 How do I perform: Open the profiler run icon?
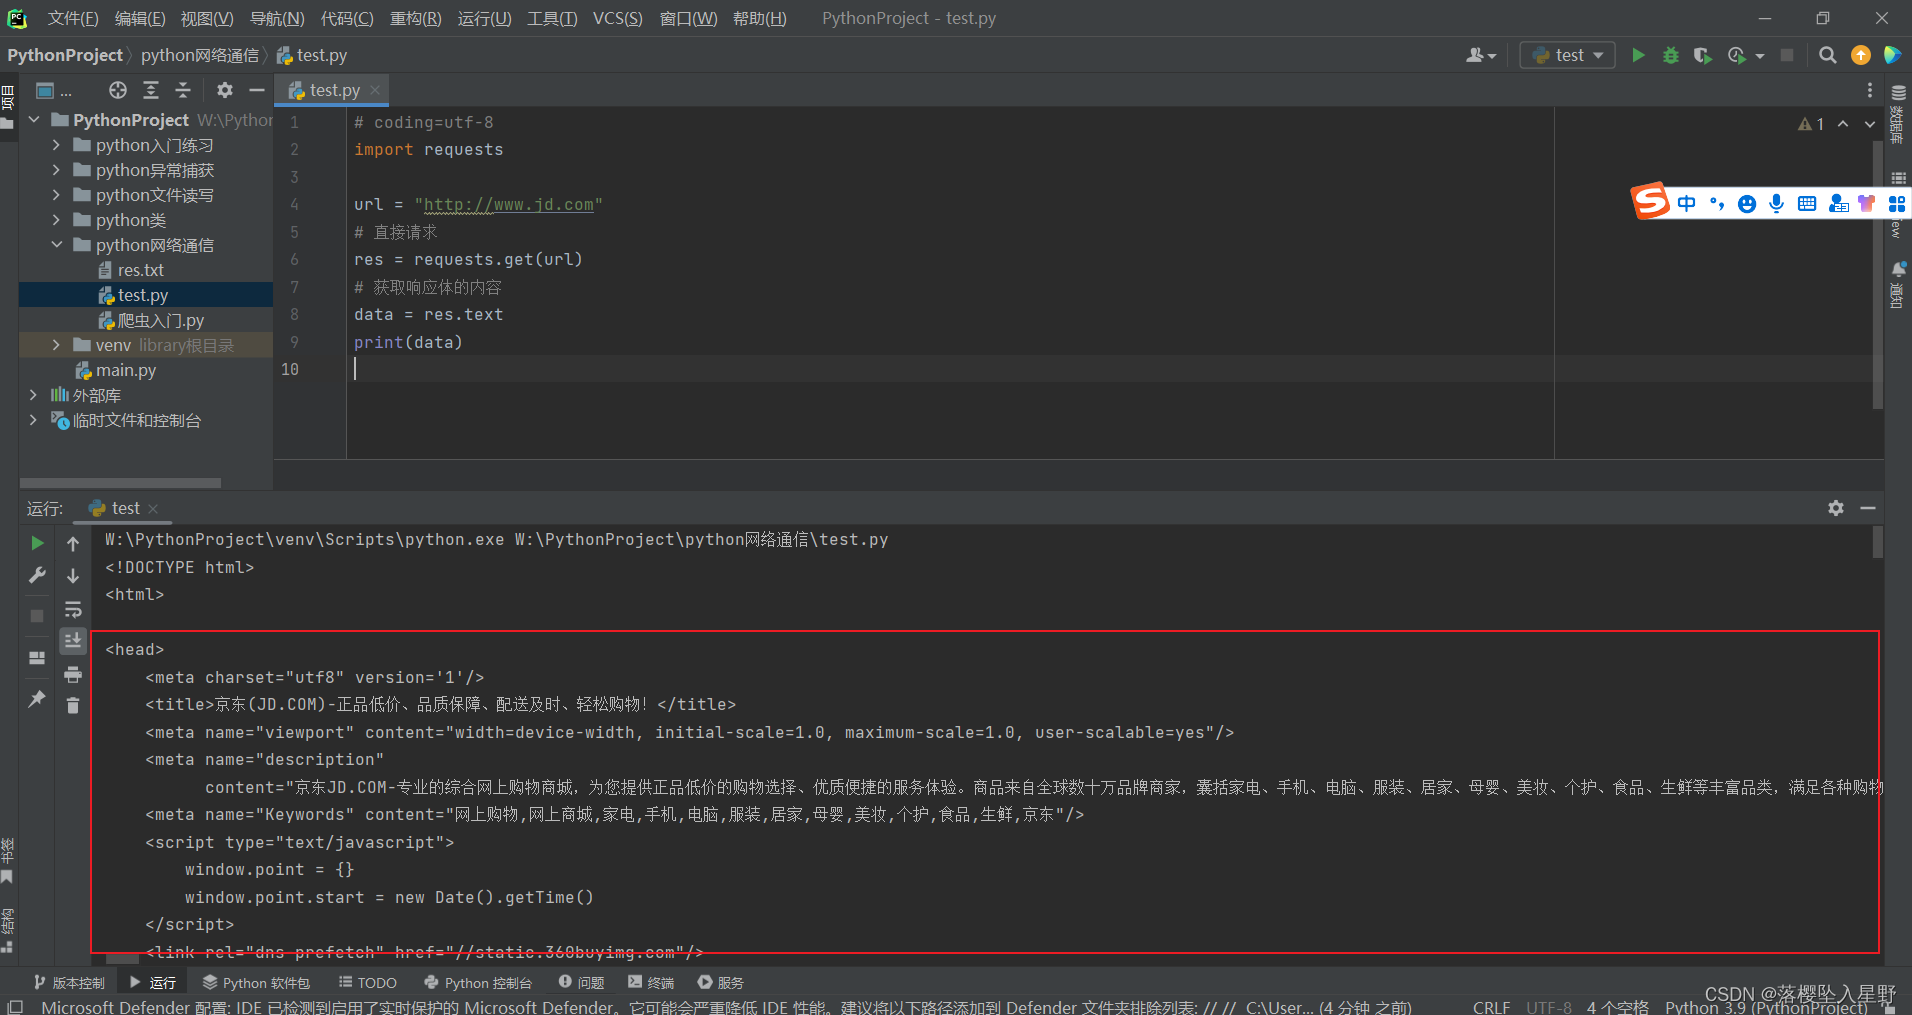tap(1737, 55)
